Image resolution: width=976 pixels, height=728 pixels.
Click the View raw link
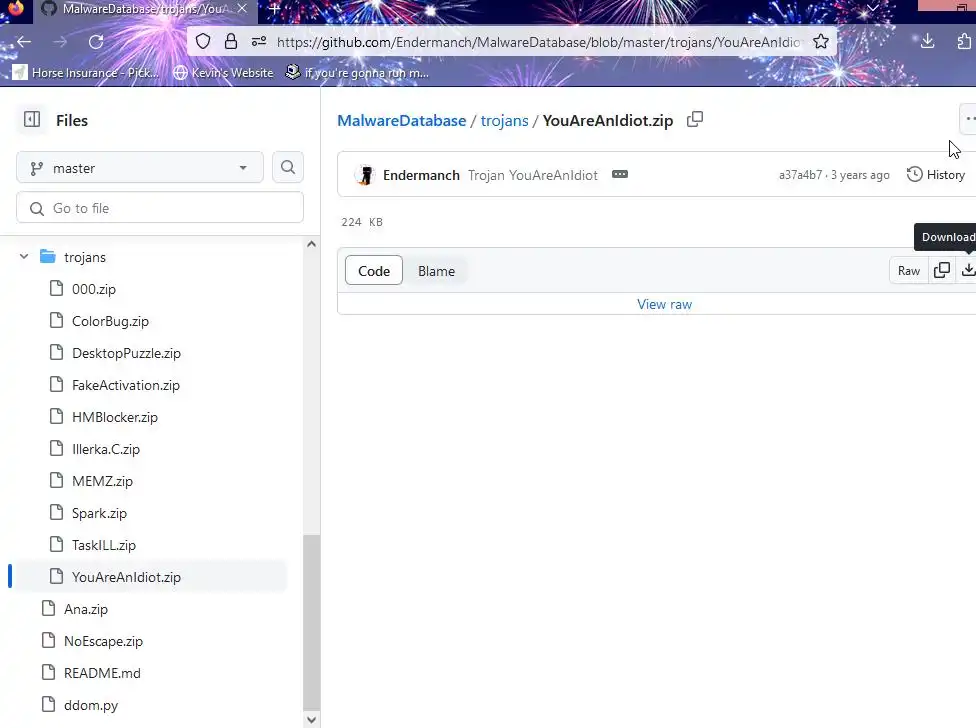(664, 304)
